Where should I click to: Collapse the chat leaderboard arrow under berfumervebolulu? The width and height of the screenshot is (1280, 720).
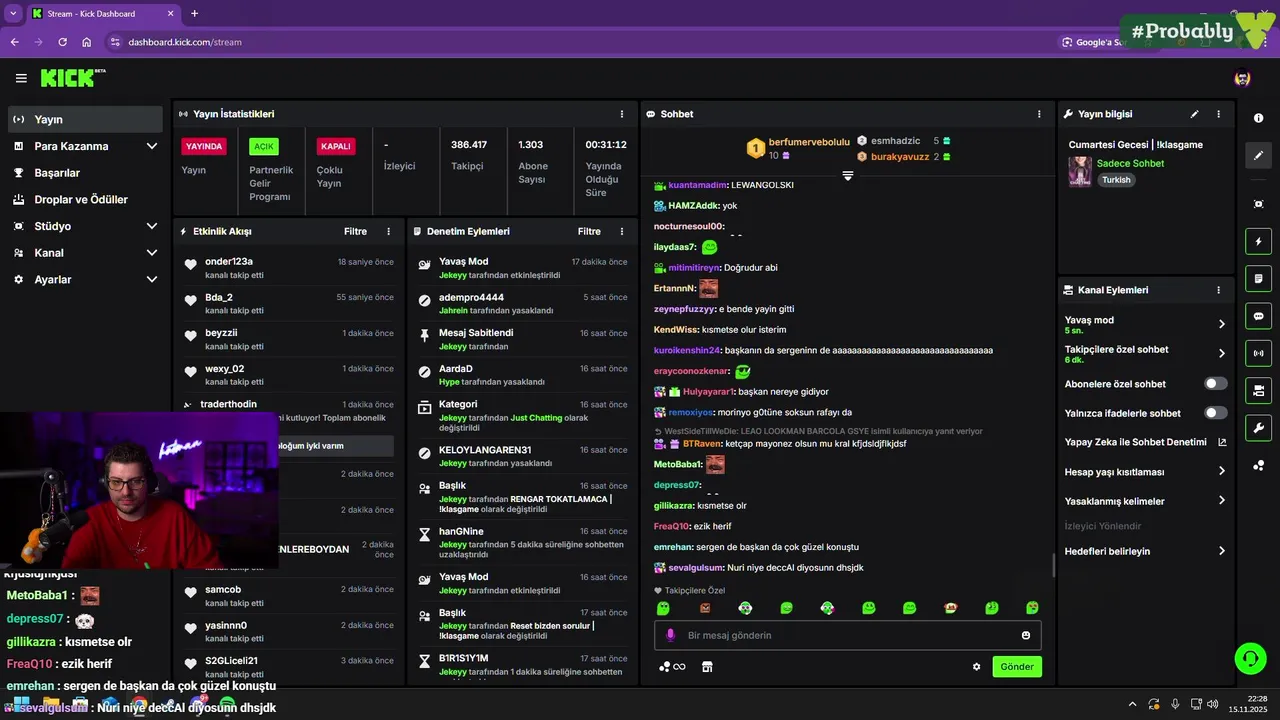847,175
